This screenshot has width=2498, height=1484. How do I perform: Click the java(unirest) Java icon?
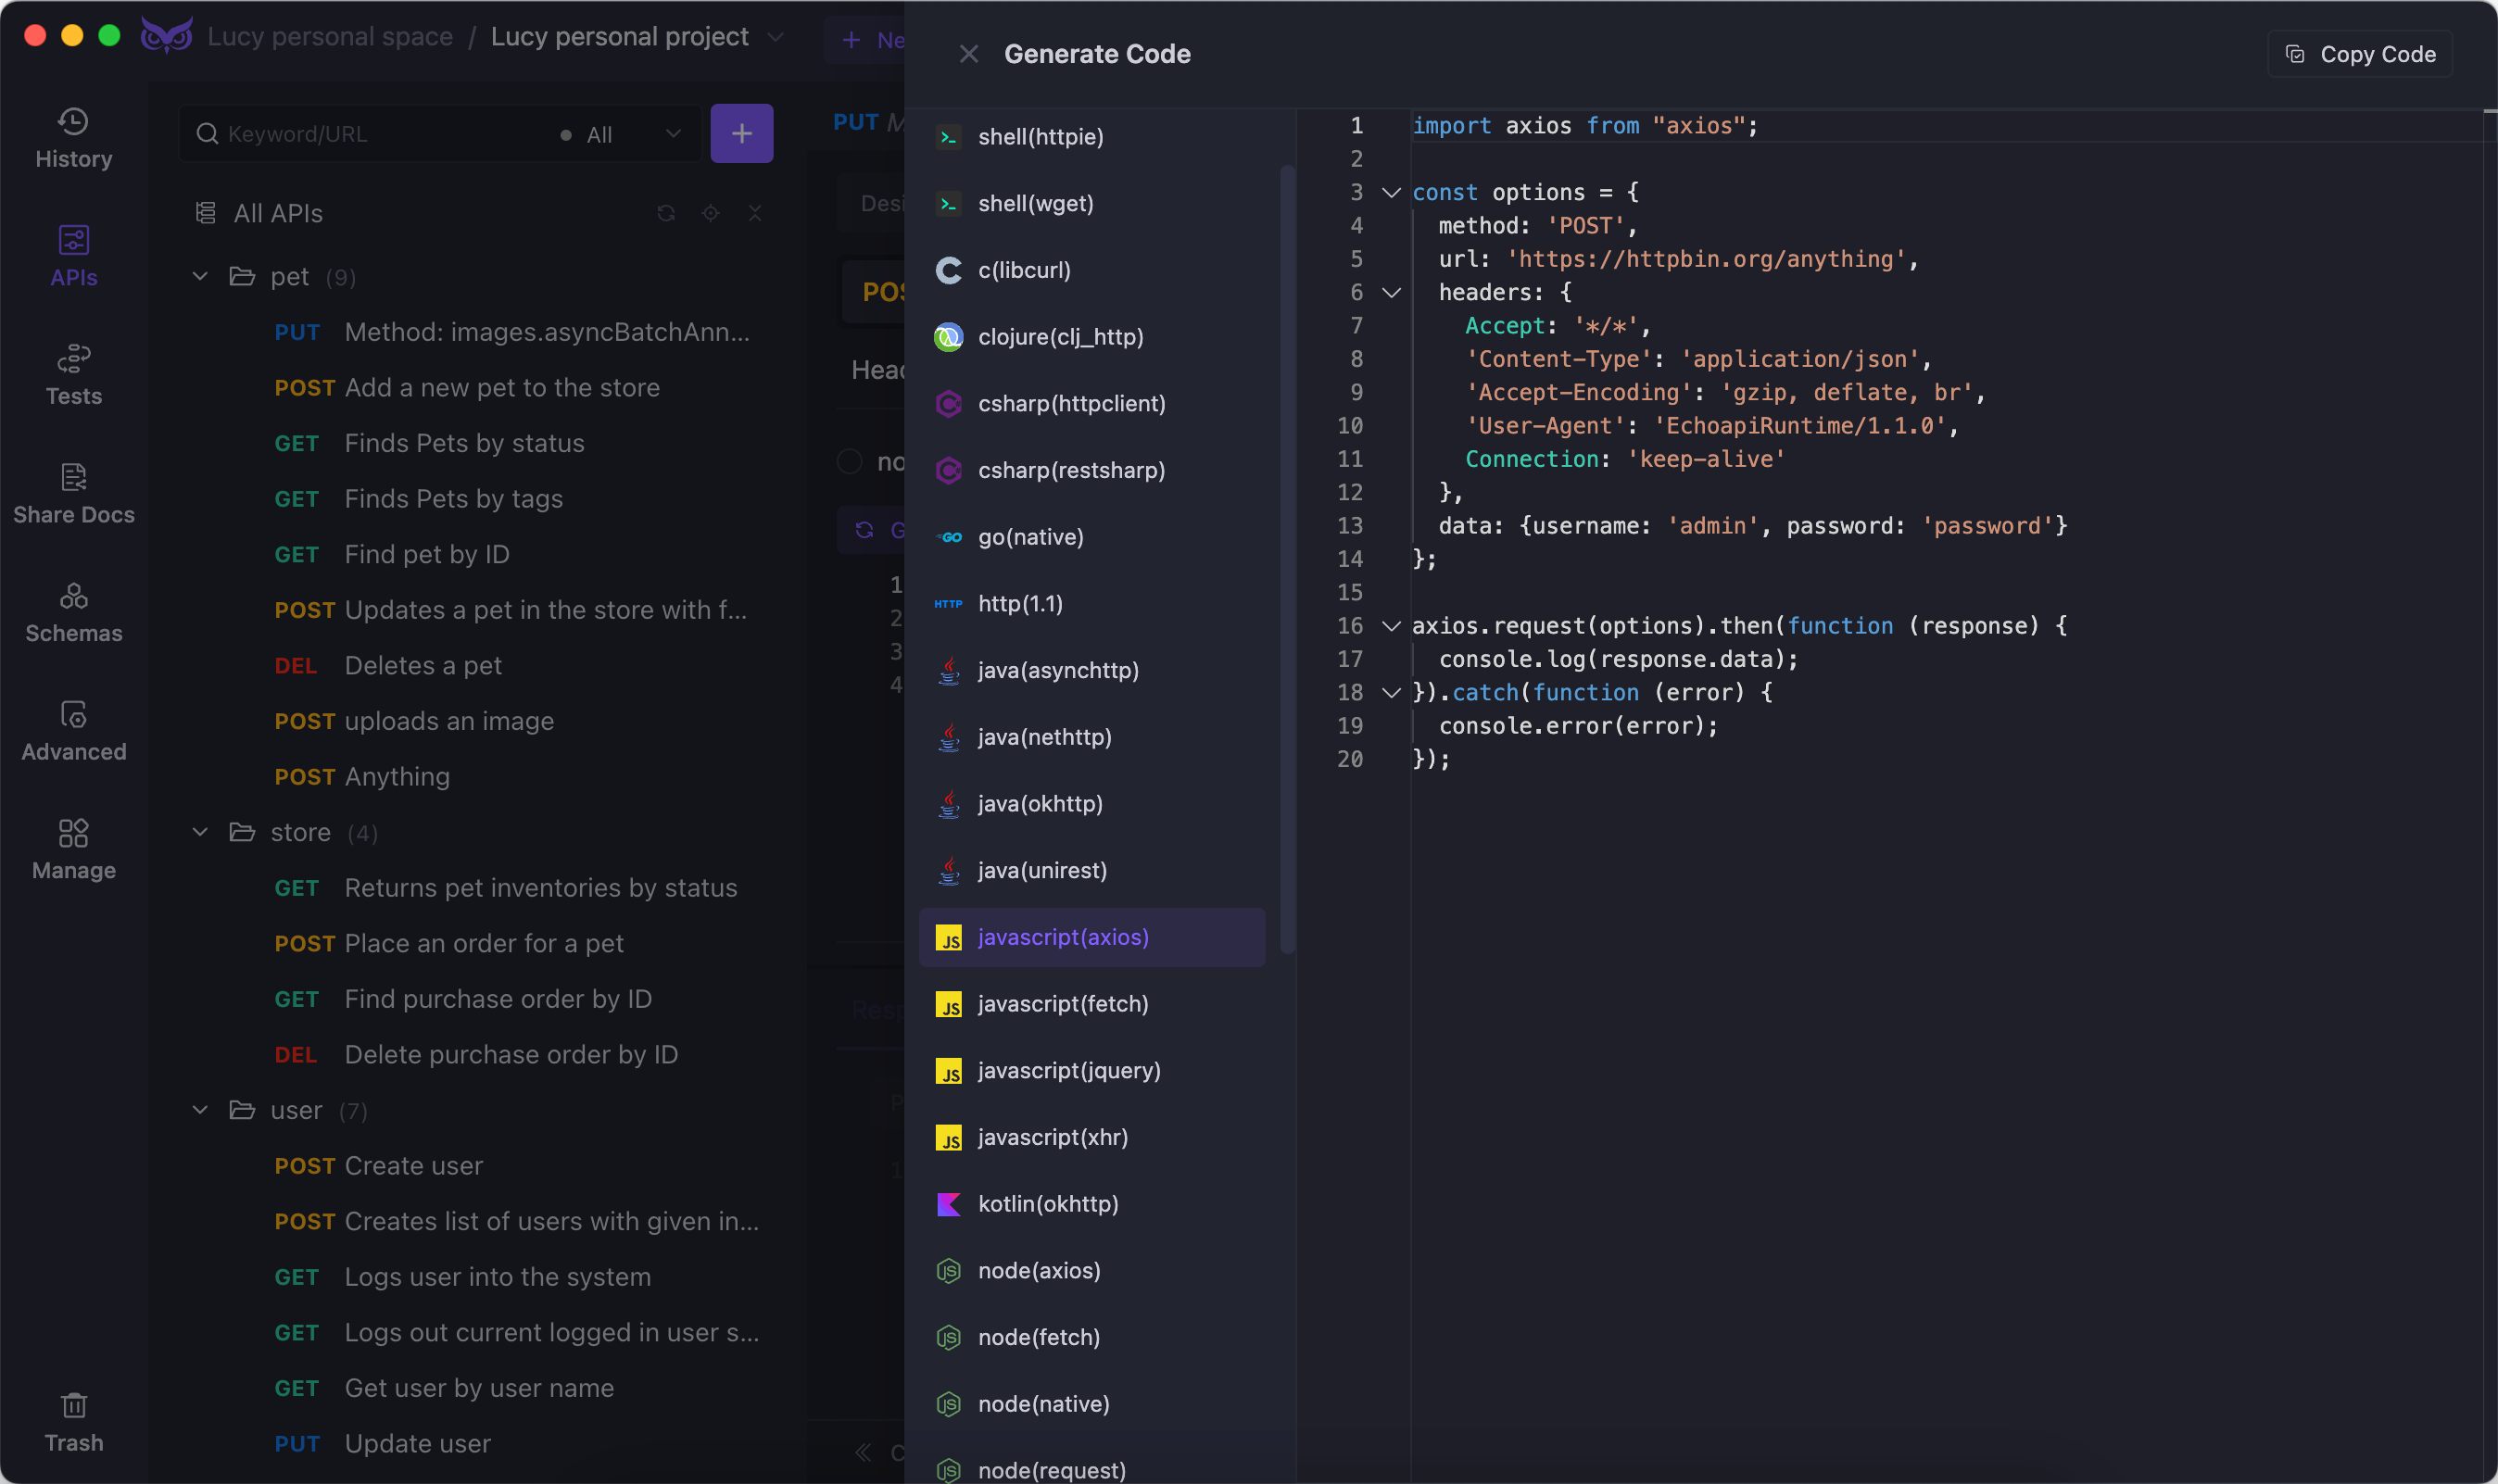coord(948,870)
